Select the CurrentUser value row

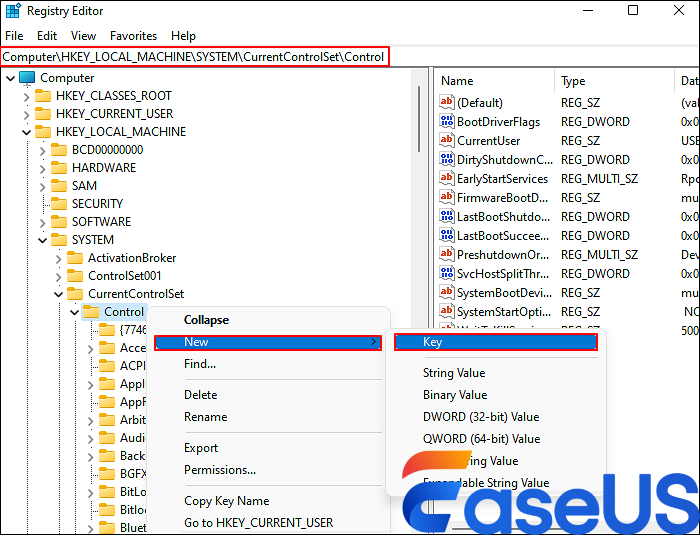[488, 141]
